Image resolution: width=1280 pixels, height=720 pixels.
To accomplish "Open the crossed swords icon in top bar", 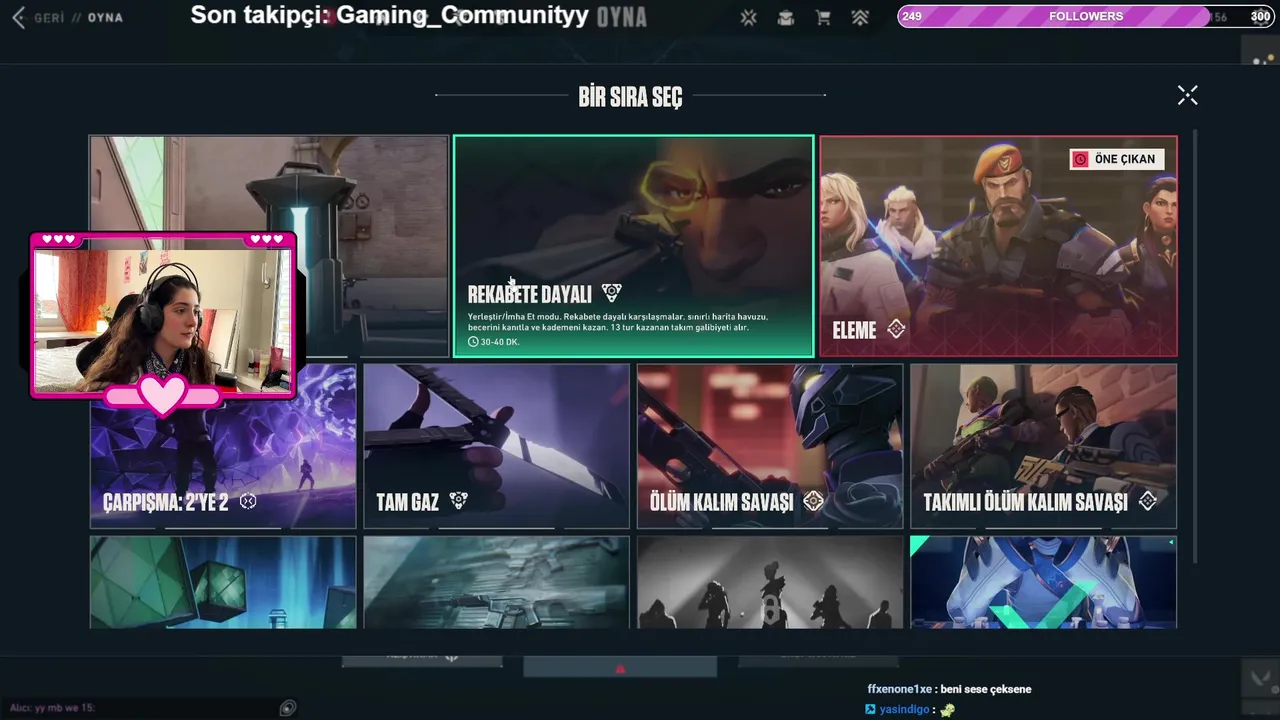I will 748,18.
